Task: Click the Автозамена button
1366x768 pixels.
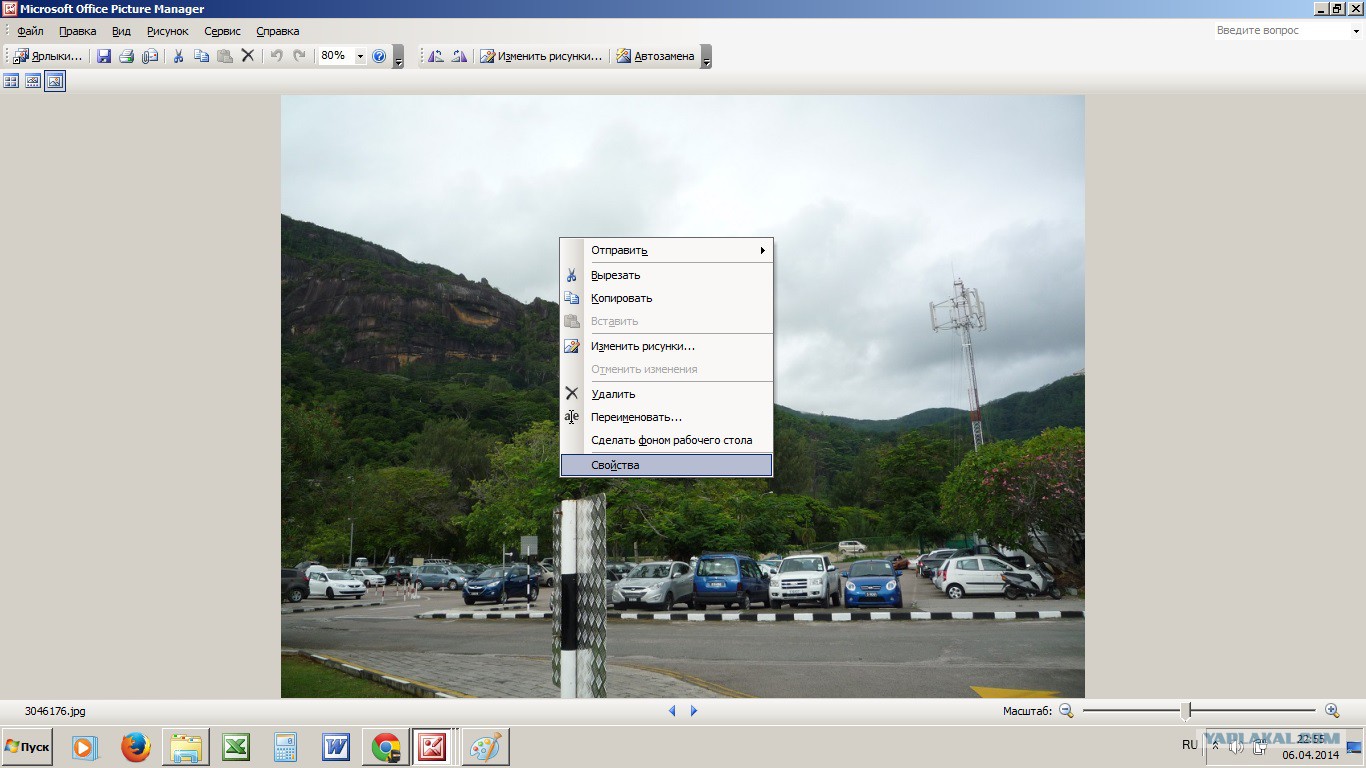Action: coord(655,56)
